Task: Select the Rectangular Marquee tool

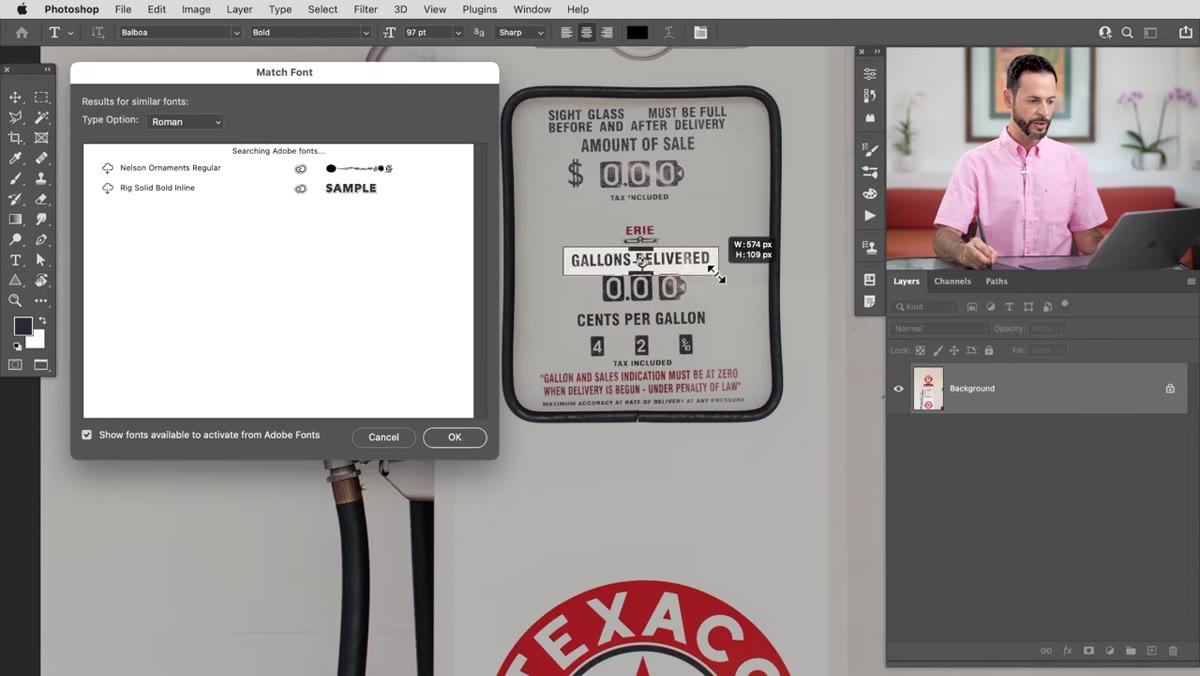Action: tap(41, 97)
